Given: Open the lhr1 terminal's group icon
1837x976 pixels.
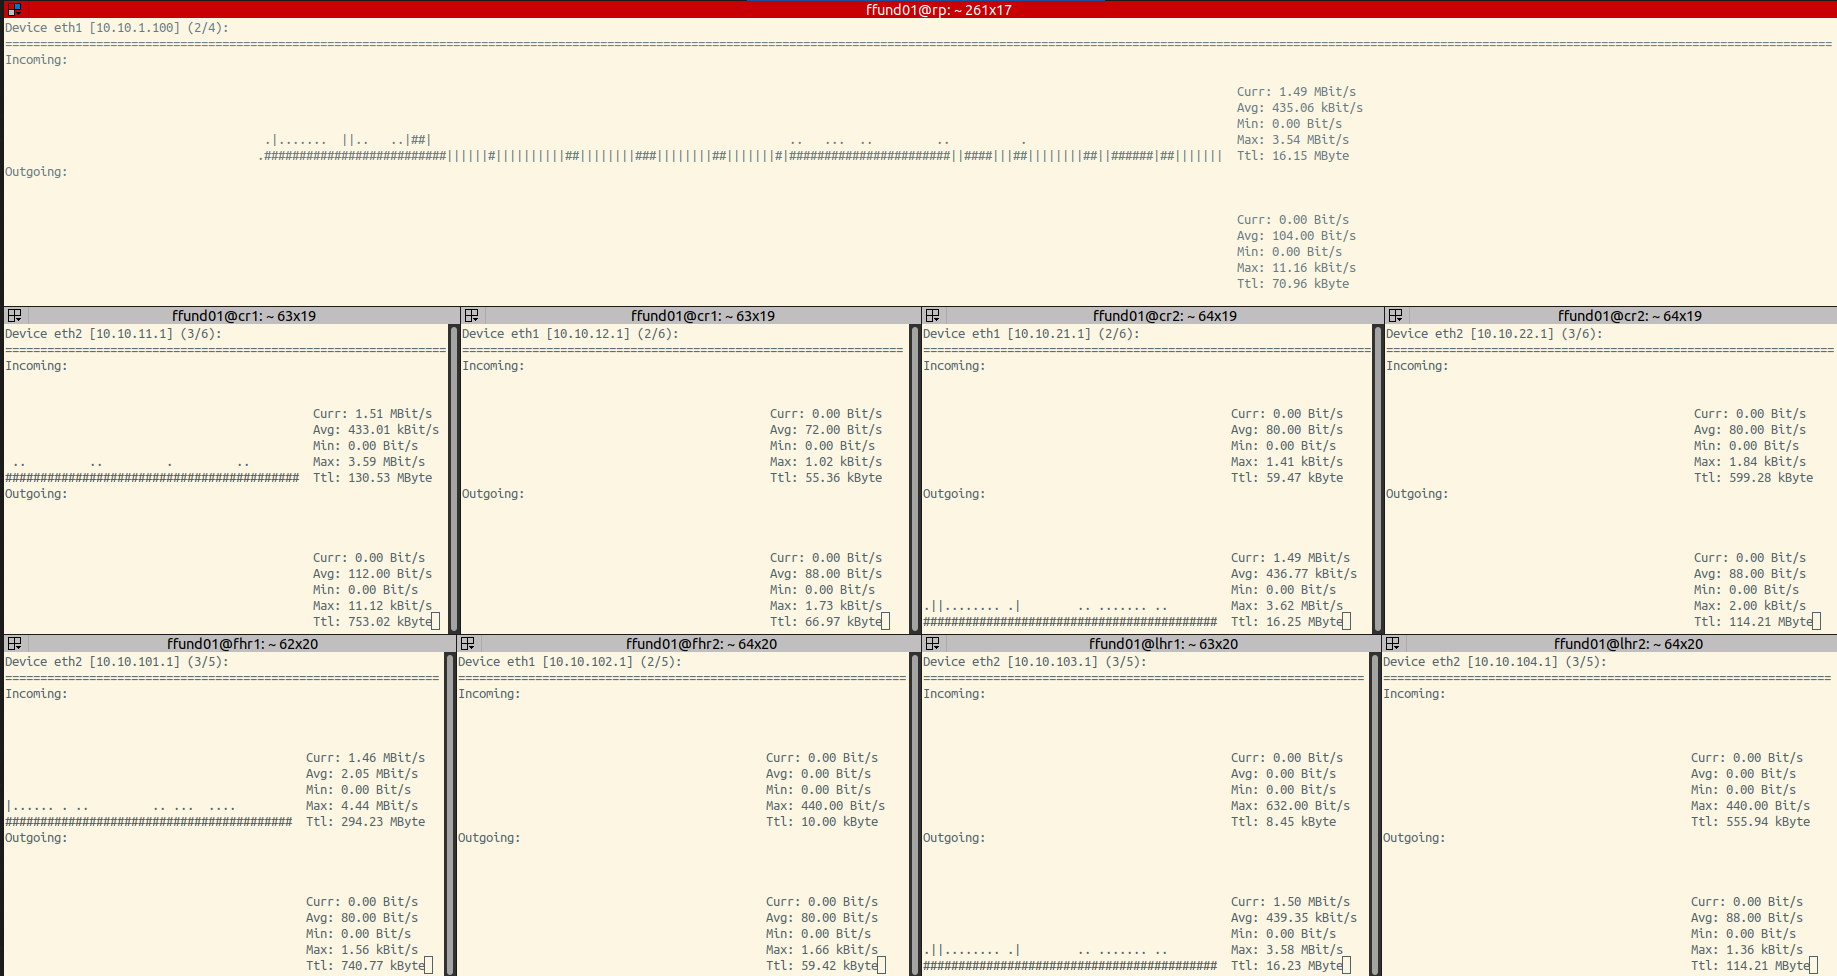Looking at the screenshot, I should point(932,644).
